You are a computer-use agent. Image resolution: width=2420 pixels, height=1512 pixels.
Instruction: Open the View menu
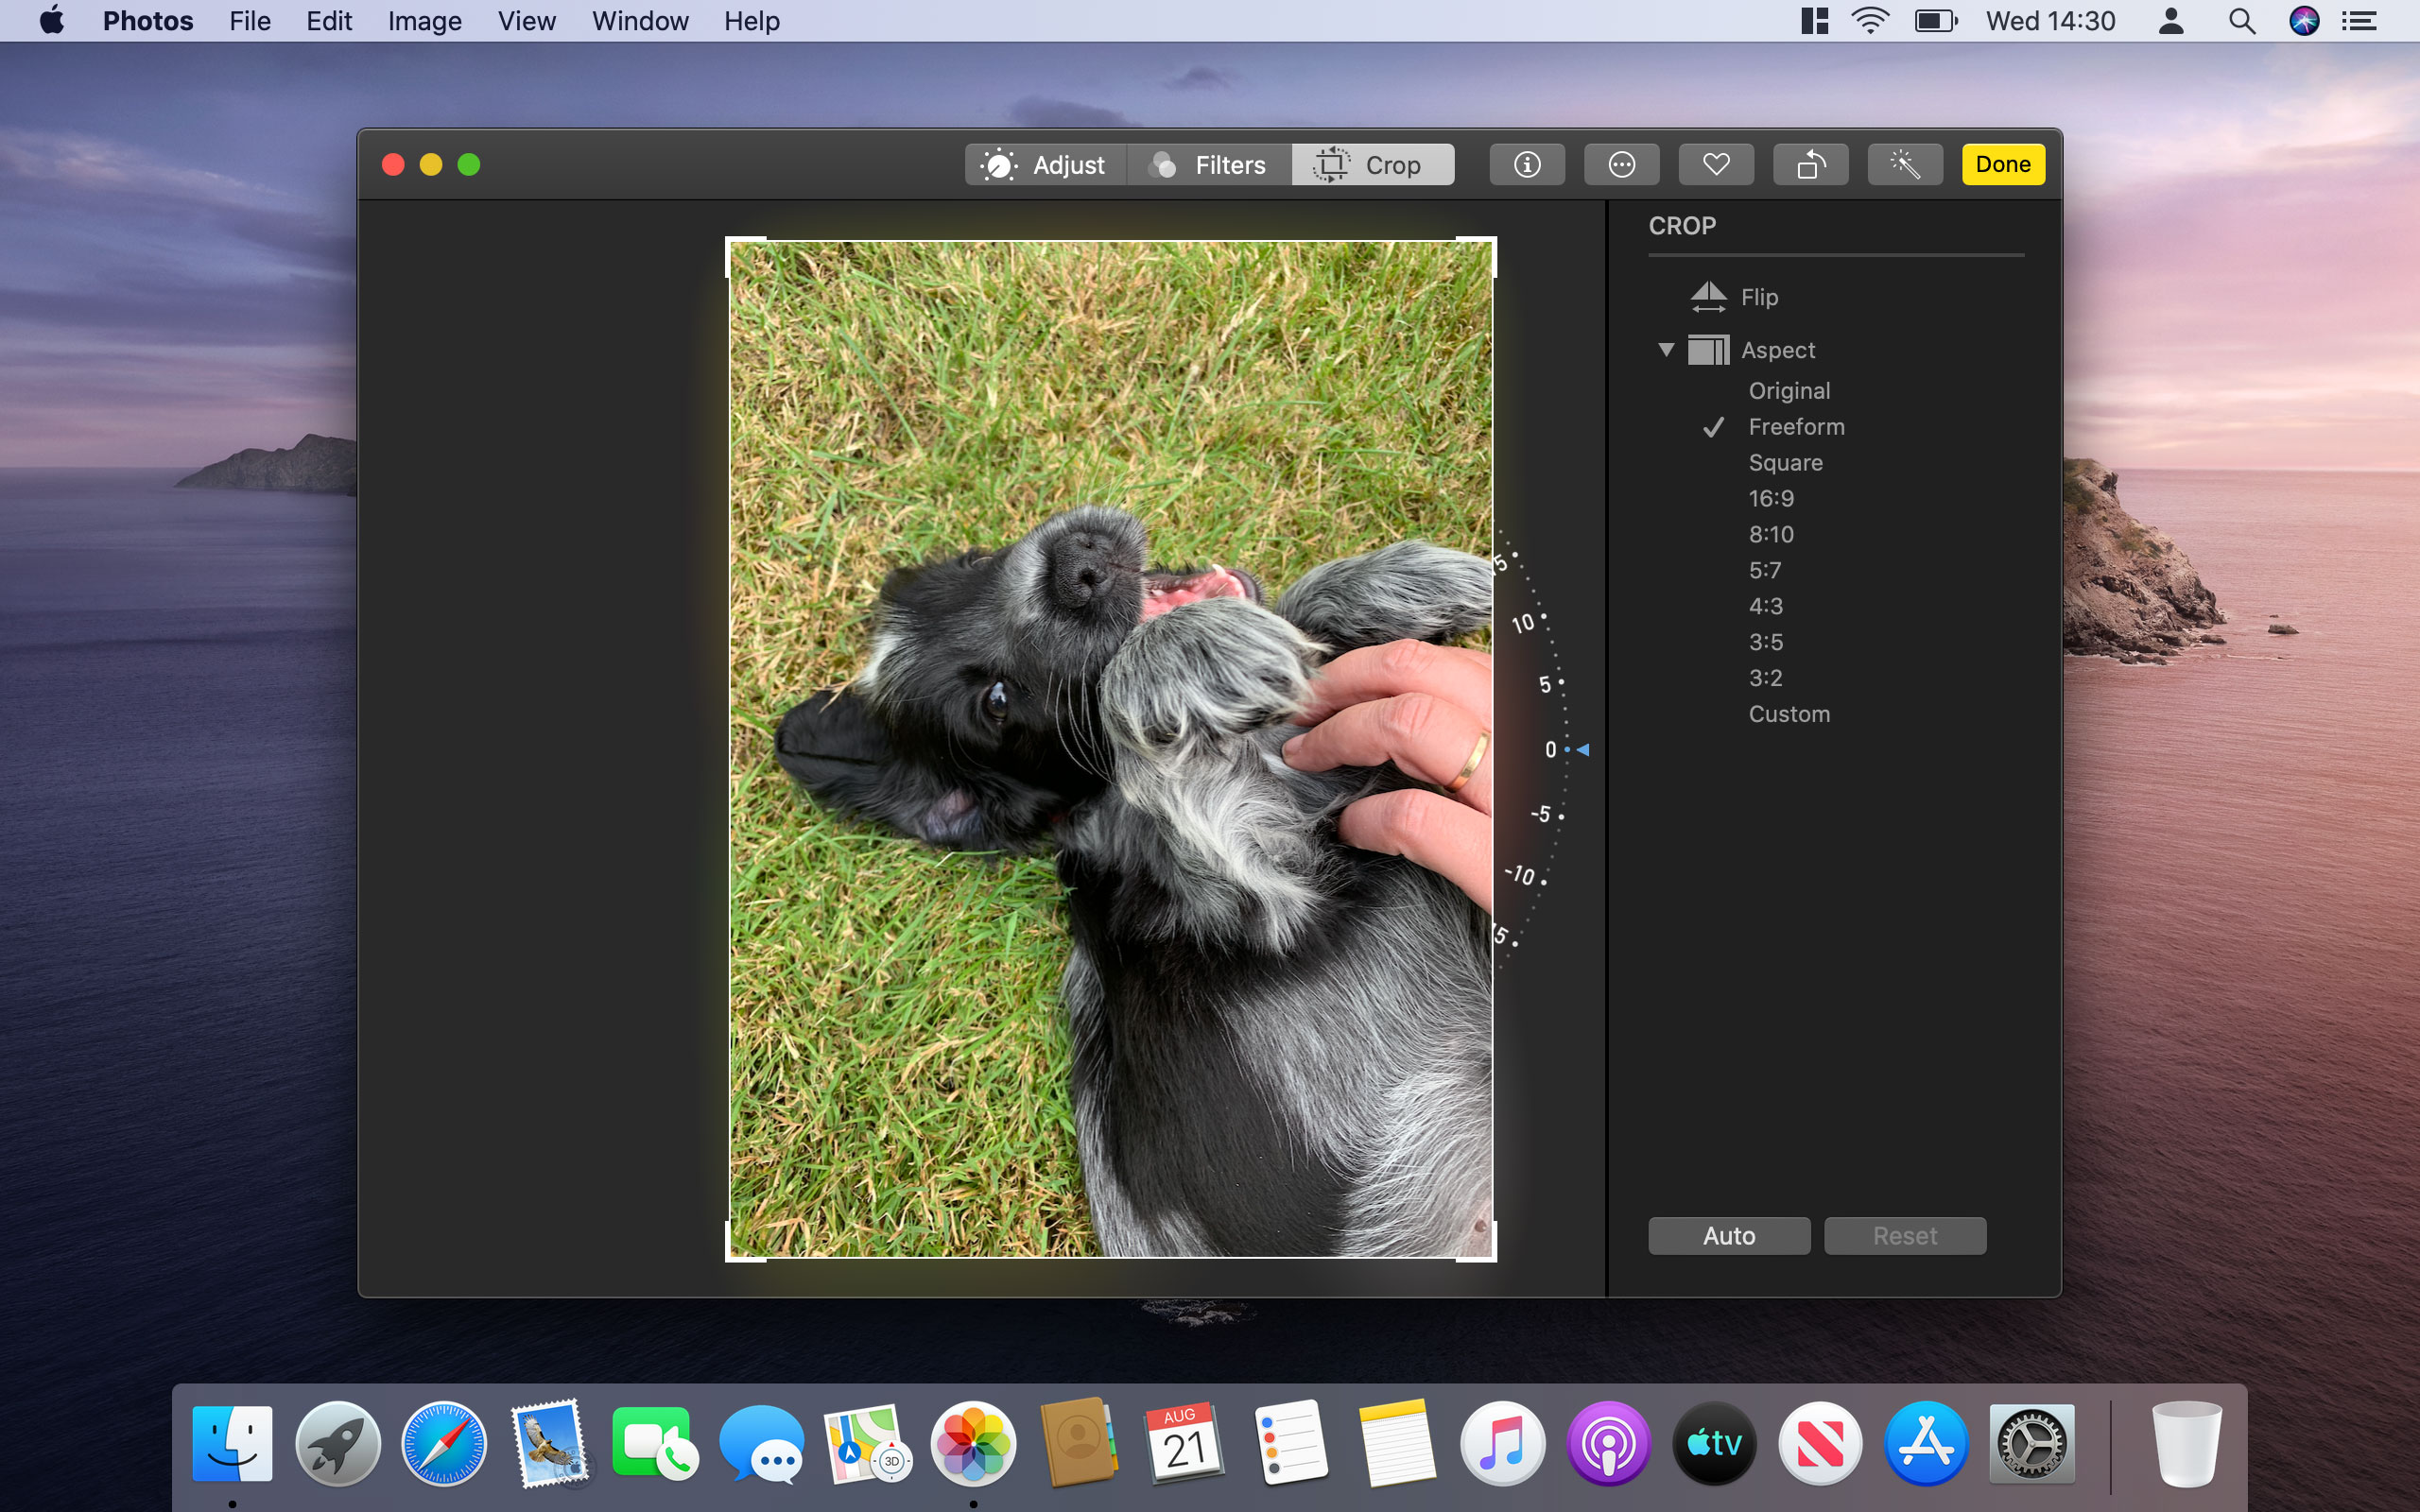(x=526, y=21)
